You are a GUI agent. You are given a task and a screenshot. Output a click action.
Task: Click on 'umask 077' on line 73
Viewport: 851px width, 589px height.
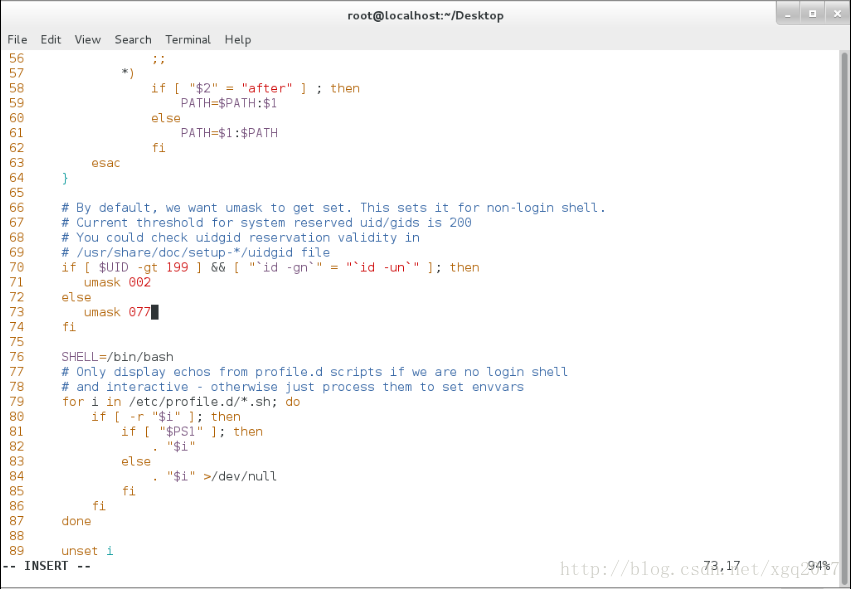point(117,312)
